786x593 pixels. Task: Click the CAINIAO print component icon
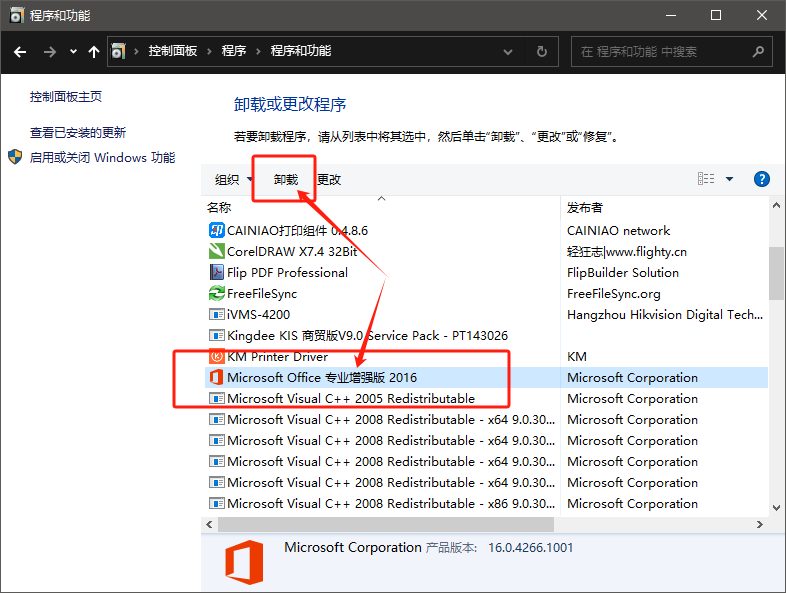(216, 231)
